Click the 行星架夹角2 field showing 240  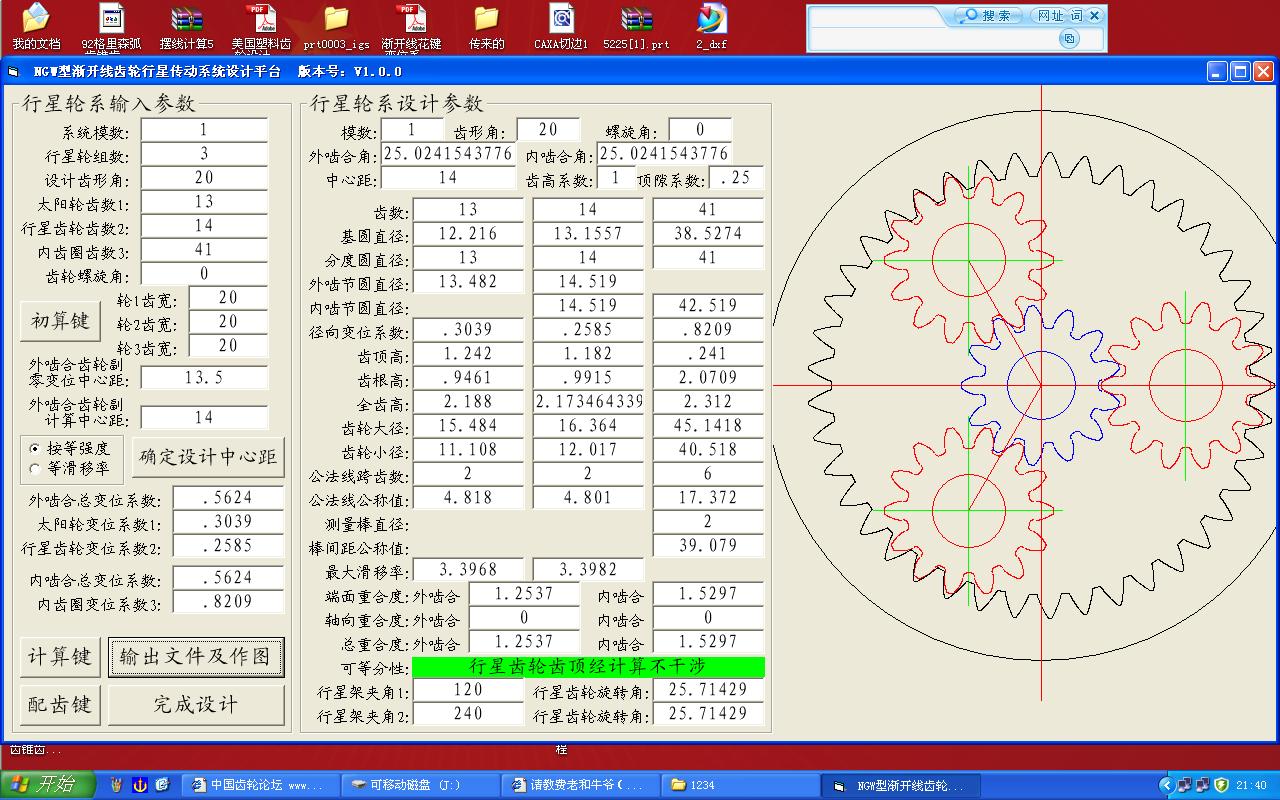[x=468, y=714]
